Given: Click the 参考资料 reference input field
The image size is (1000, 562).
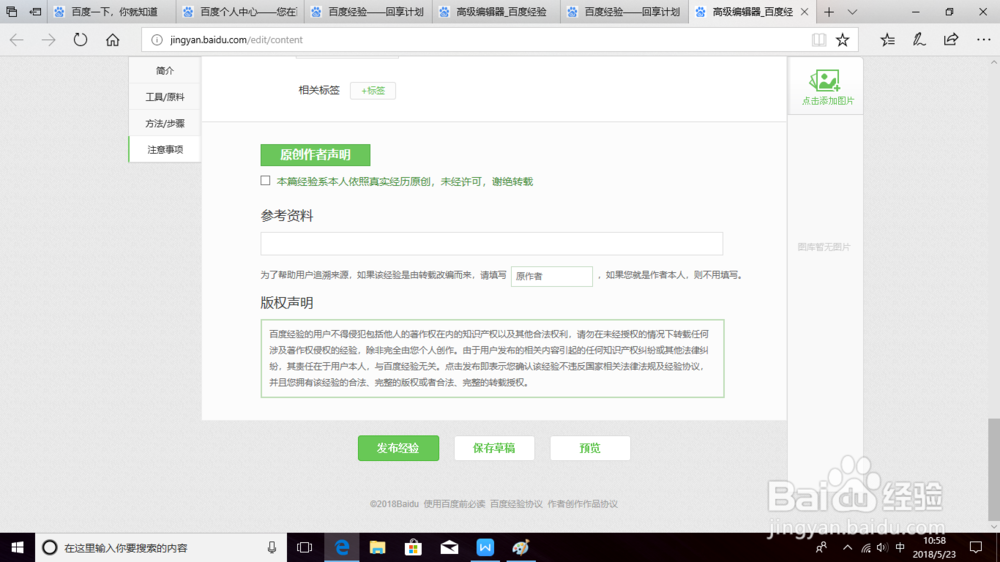Looking at the screenshot, I should [x=492, y=244].
